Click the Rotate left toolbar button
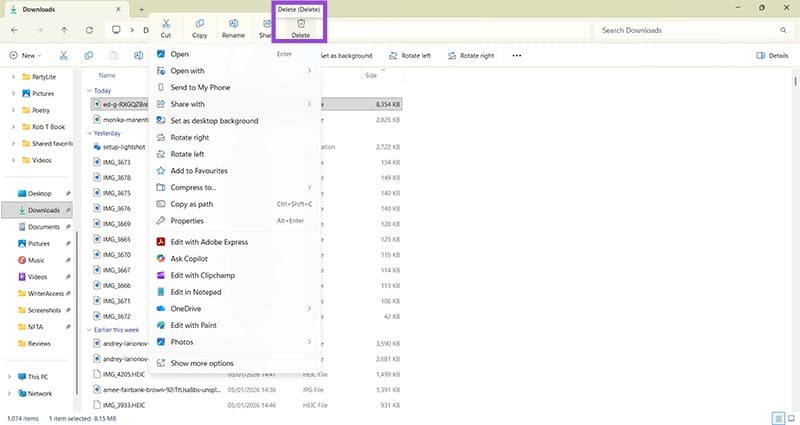 (410, 56)
